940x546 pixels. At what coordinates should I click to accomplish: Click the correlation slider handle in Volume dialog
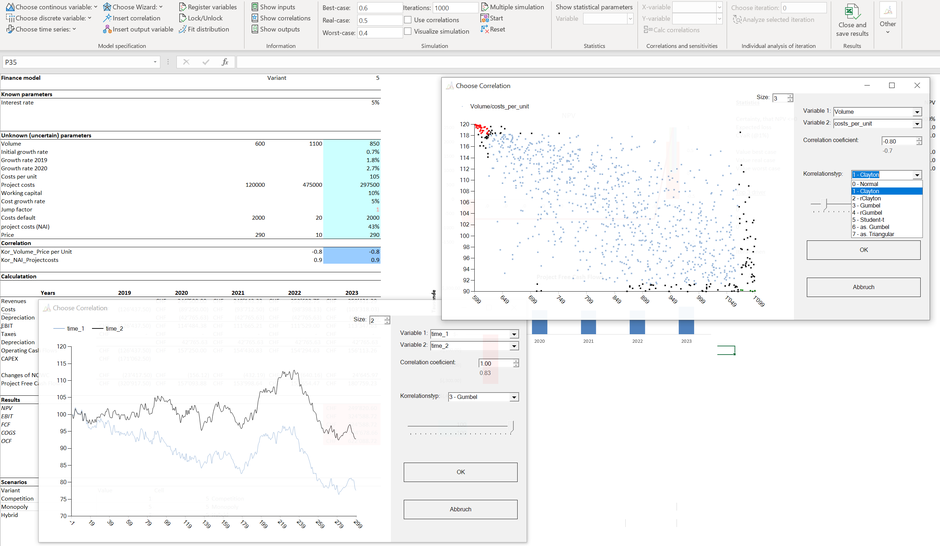[825, 205]
